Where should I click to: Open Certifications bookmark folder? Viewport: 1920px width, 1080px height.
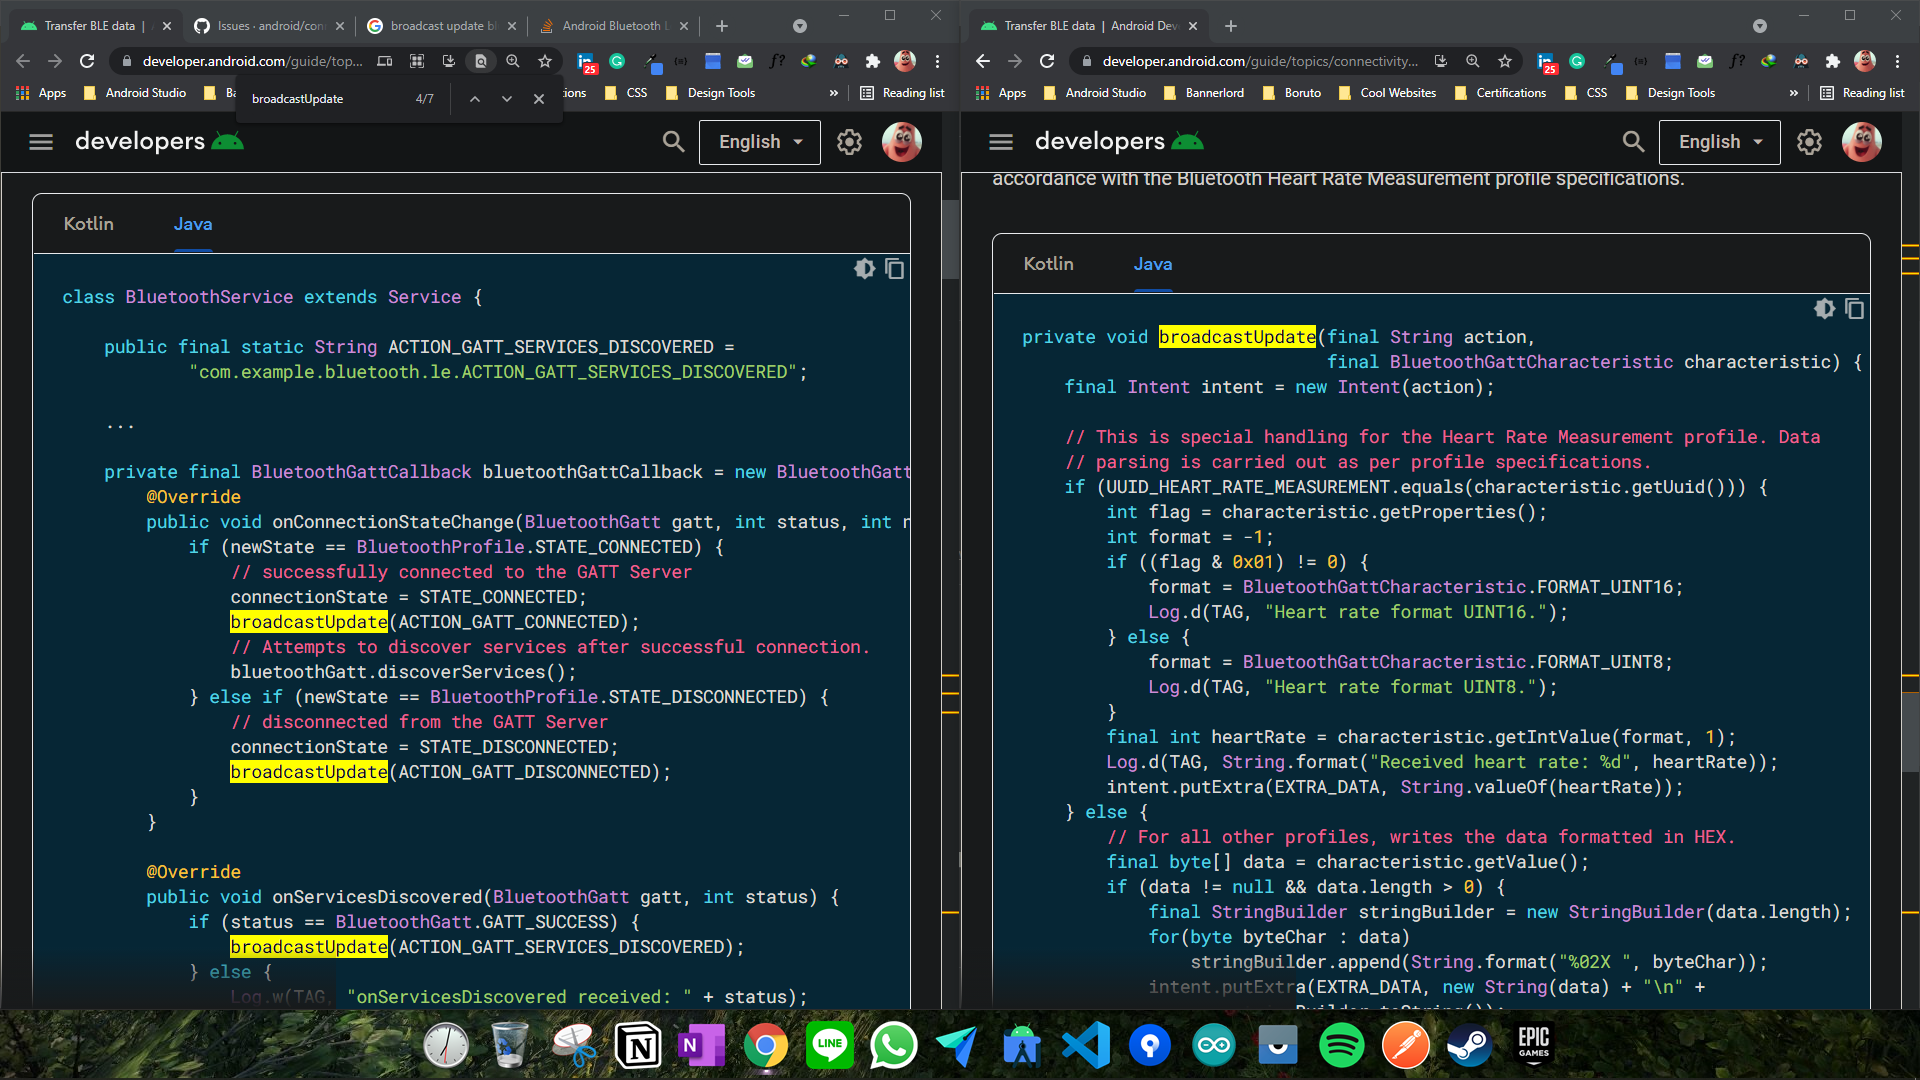coord(1500,93)
